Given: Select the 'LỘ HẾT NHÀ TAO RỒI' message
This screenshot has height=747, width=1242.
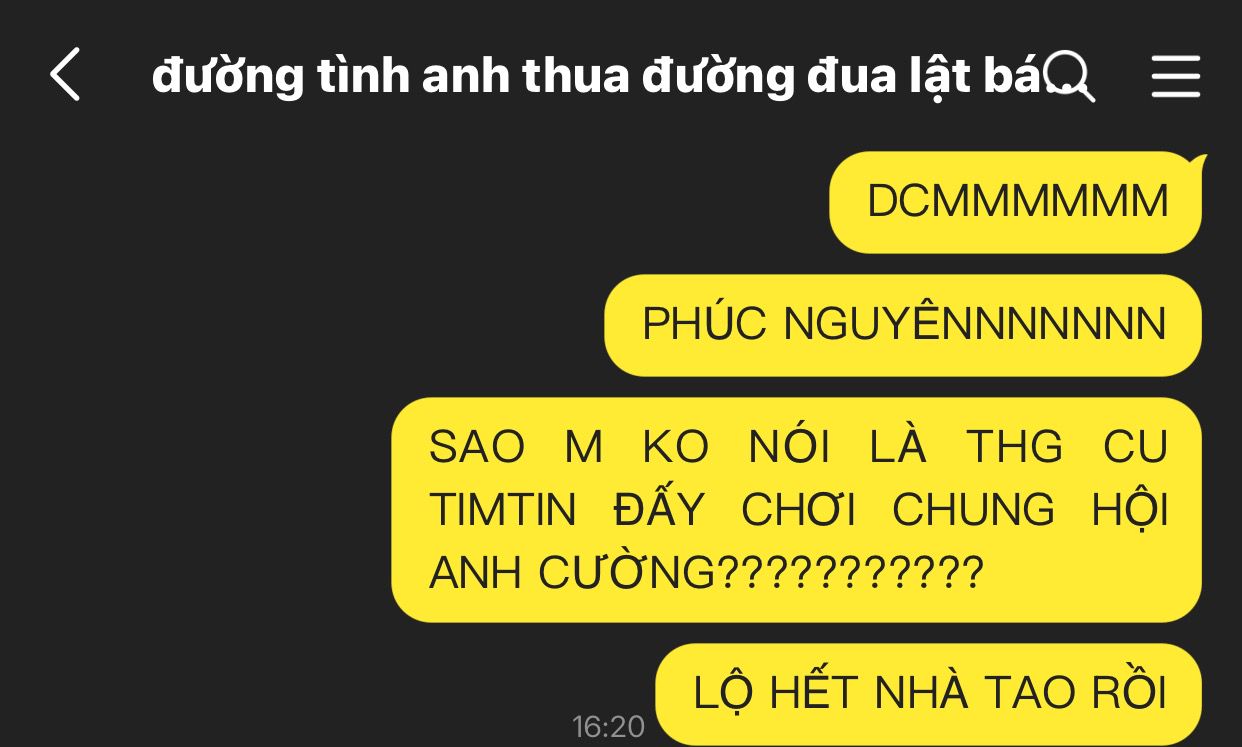Looking at the screenshot, I should 929,694.
